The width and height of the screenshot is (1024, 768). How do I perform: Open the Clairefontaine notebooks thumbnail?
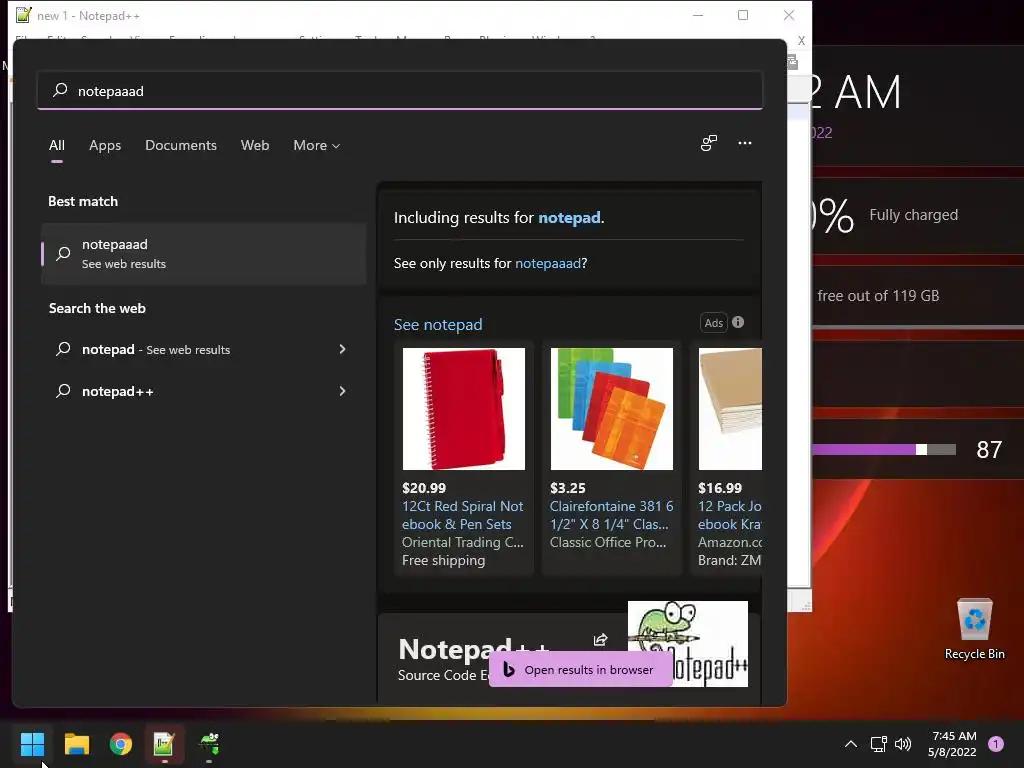[612, 409]
